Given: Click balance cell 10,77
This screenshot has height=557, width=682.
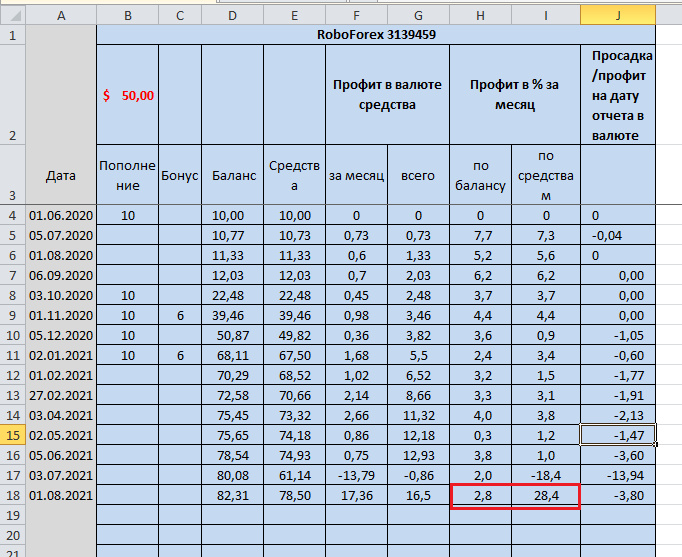Looking at the screenshot, I should (x=232, y=235).
